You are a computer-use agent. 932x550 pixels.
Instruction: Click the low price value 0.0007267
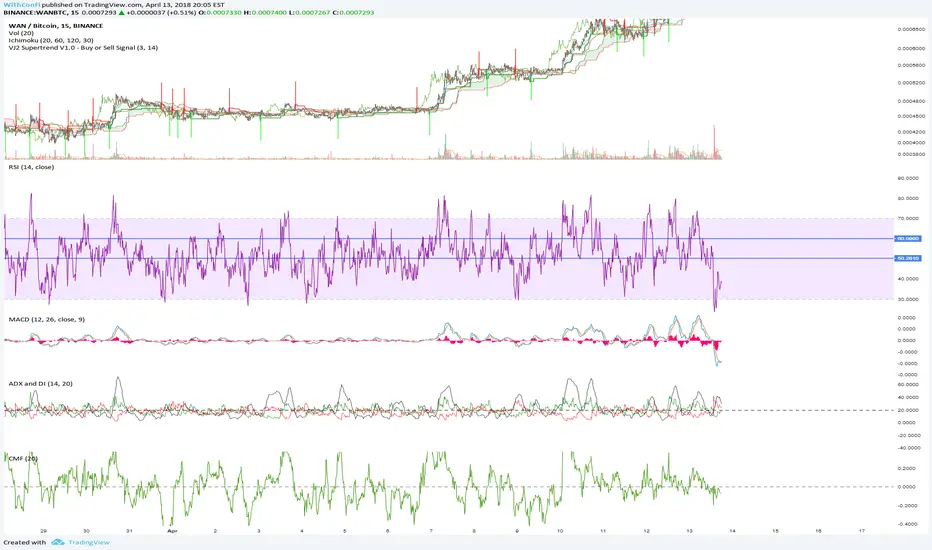(314, 12)
